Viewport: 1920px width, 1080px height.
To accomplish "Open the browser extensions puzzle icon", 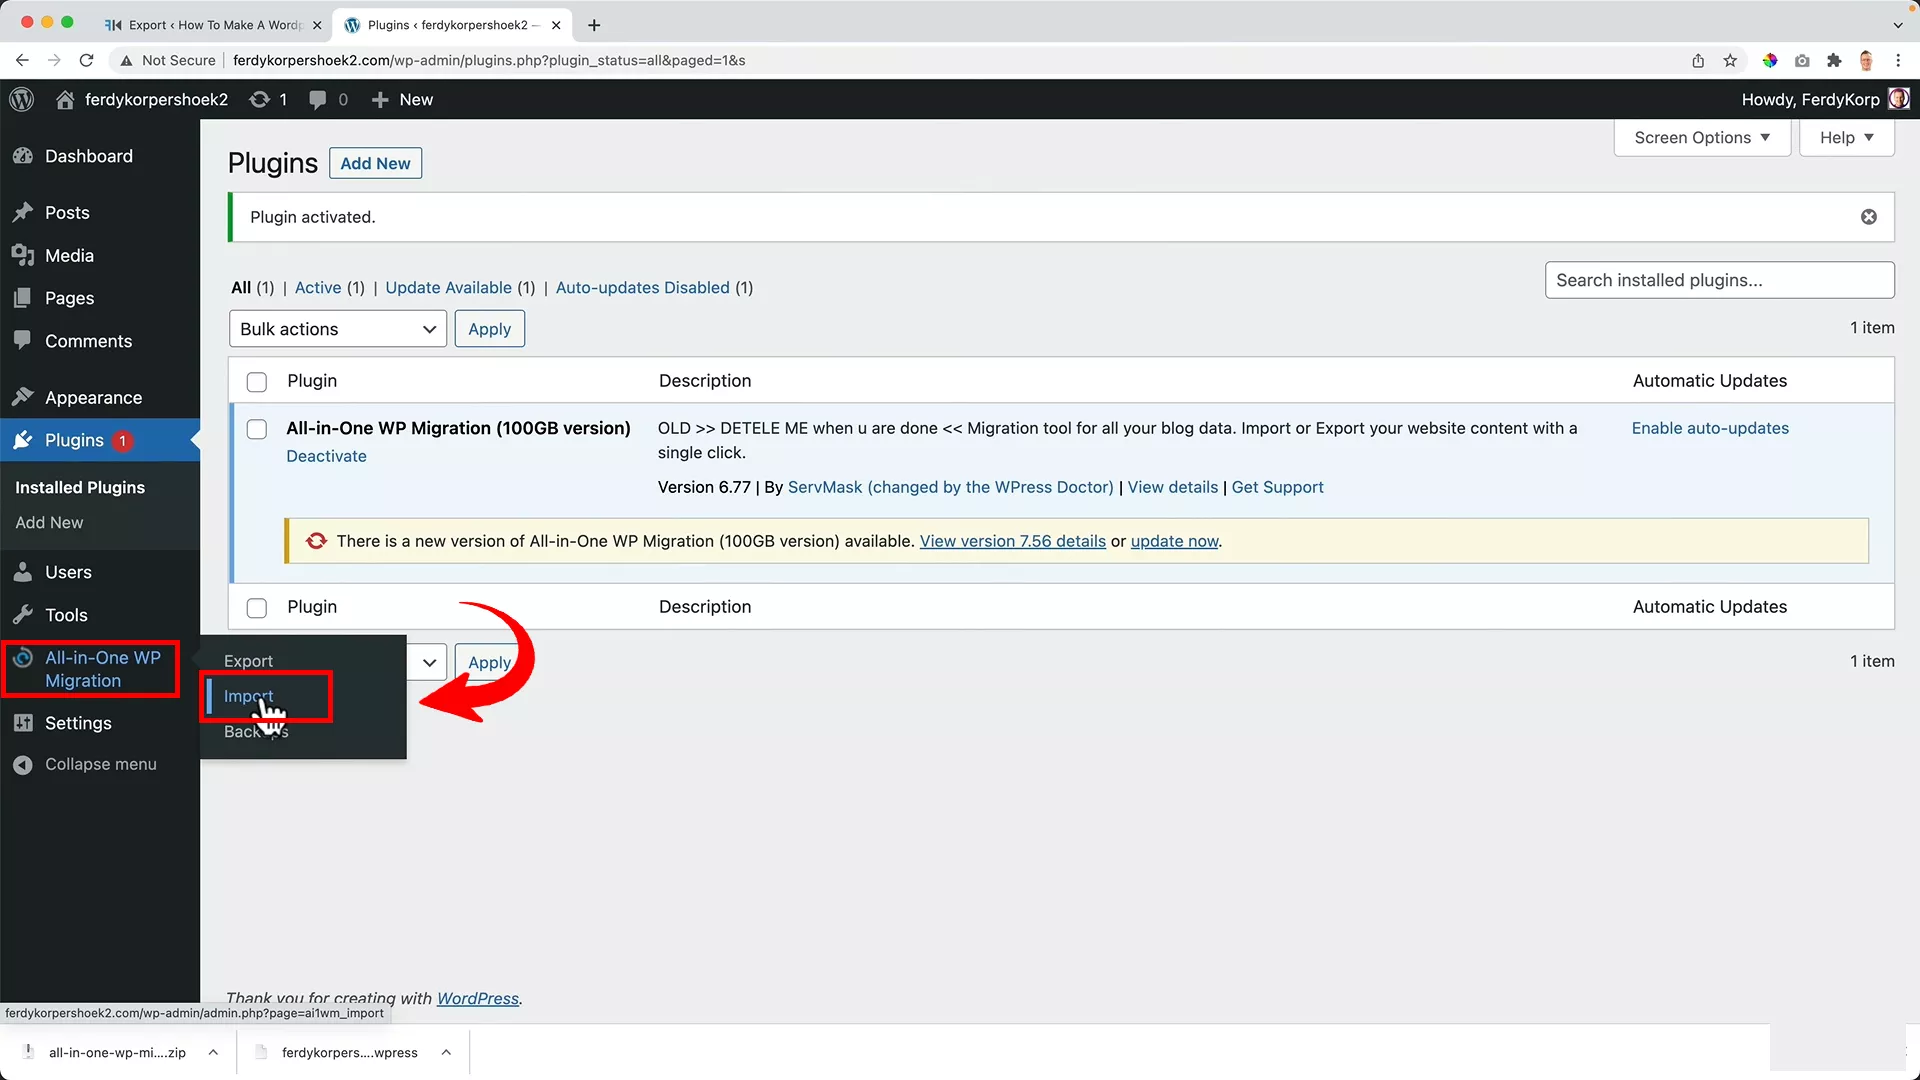I will [1834, 60].
